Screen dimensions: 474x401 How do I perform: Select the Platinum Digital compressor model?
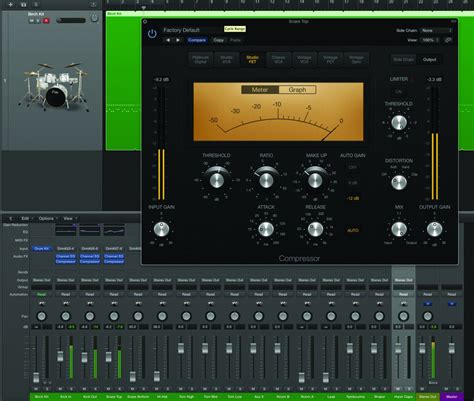coord(200,59)
